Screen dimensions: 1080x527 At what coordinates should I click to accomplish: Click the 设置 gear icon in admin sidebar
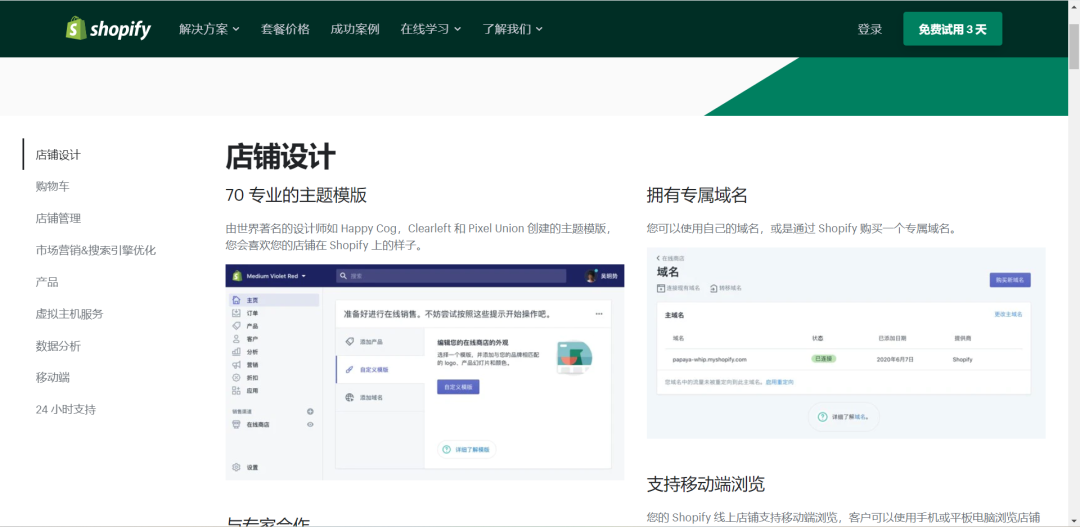236,467
